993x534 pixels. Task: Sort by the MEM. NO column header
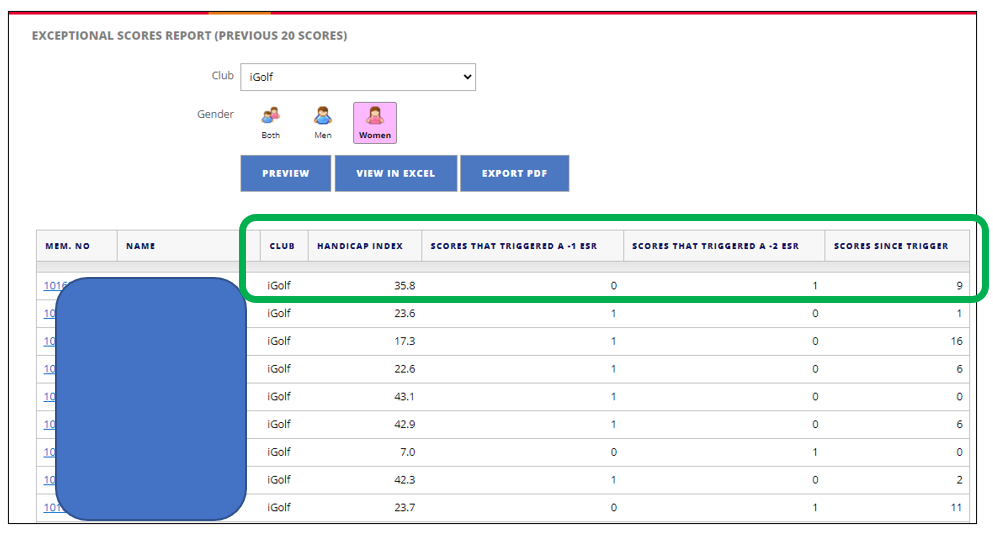pos(68,246)
